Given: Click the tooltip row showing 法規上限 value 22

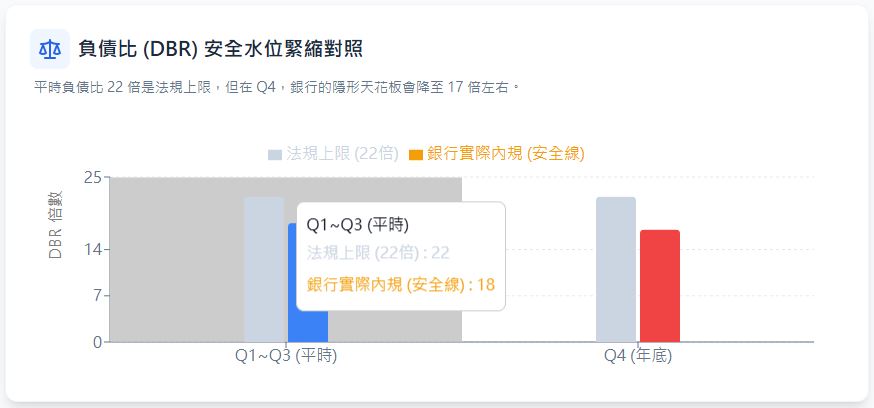Looking at the screenshot, I should (x=378, y=252).
